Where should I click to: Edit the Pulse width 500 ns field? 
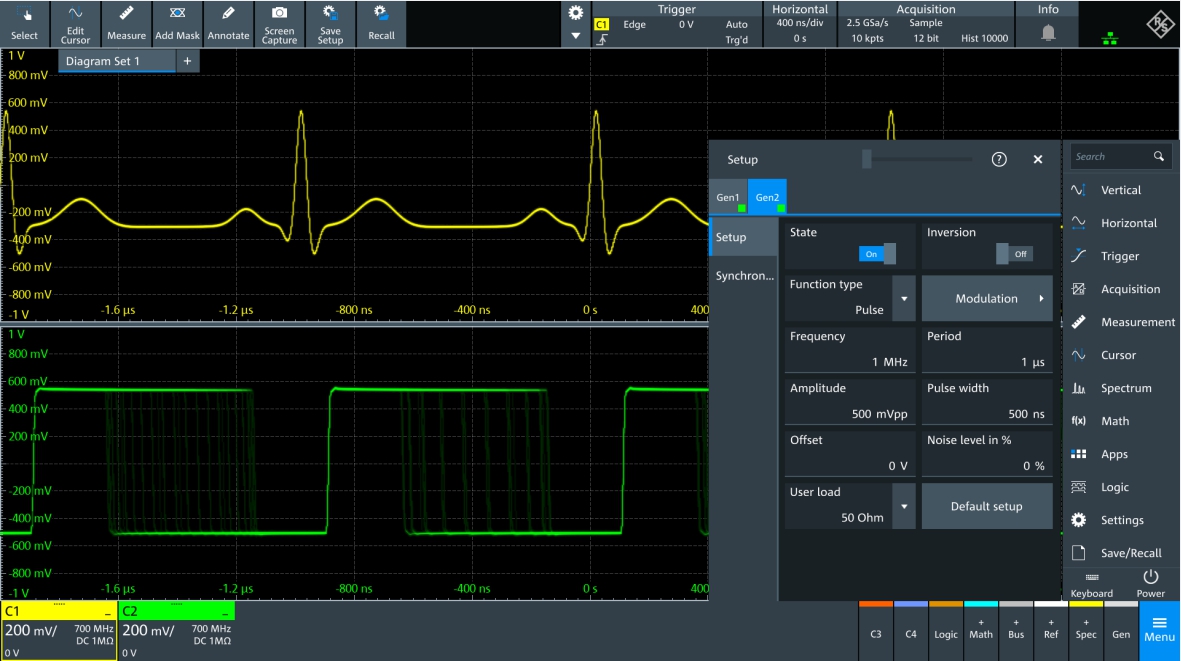pyautogui.click(x=987, y=402)
